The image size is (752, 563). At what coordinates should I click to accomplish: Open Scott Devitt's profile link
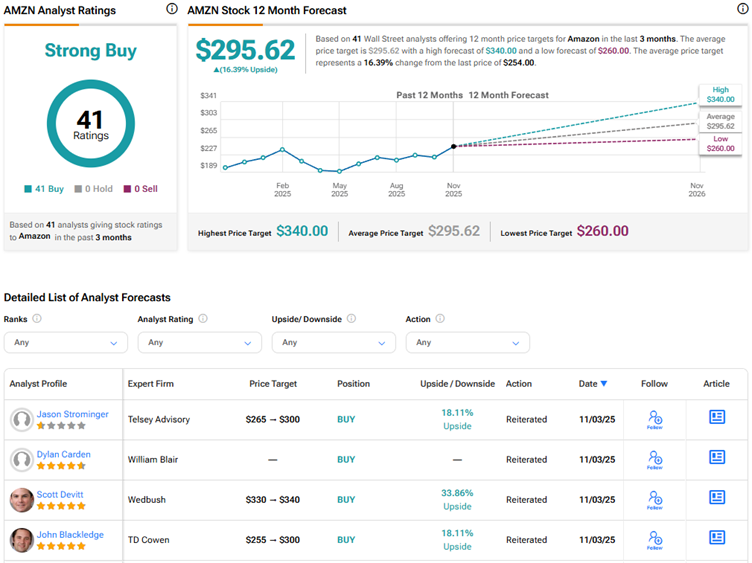pyautogui.click(x=60, y=494)
